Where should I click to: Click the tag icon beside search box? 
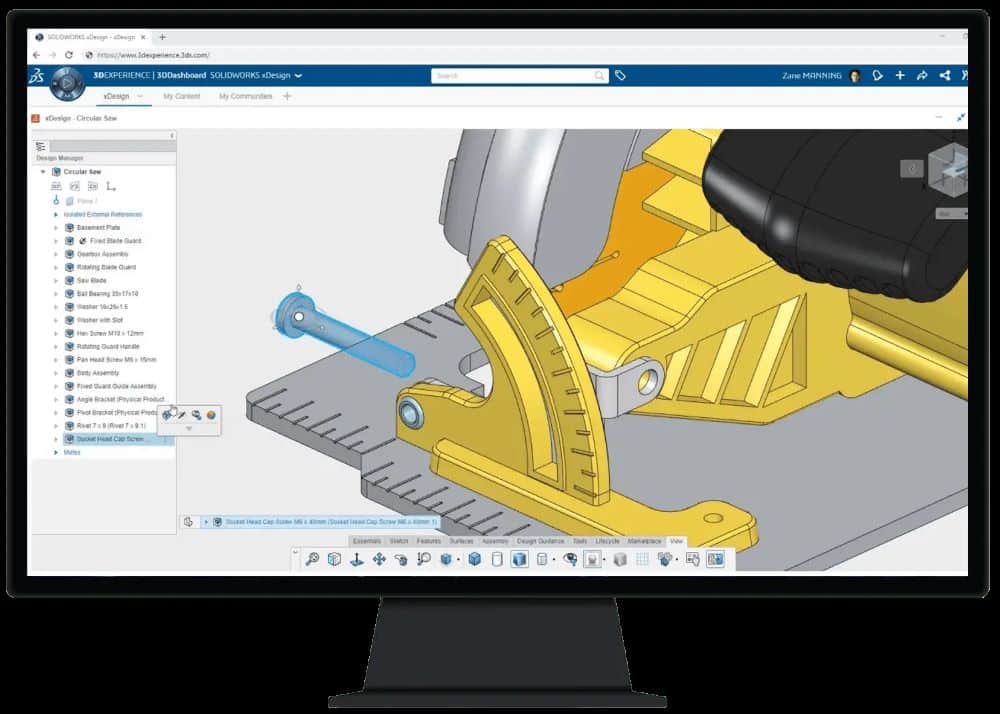coord(620,75)
